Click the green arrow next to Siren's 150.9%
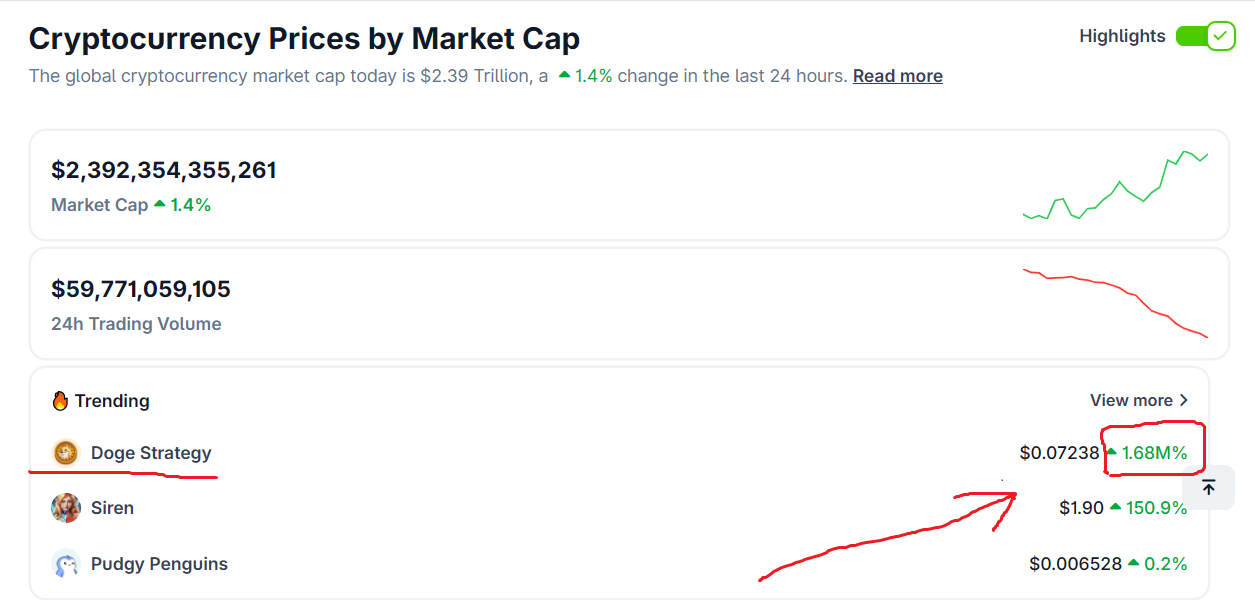This screenshot has height=600, width=1255. (1115, 508)
